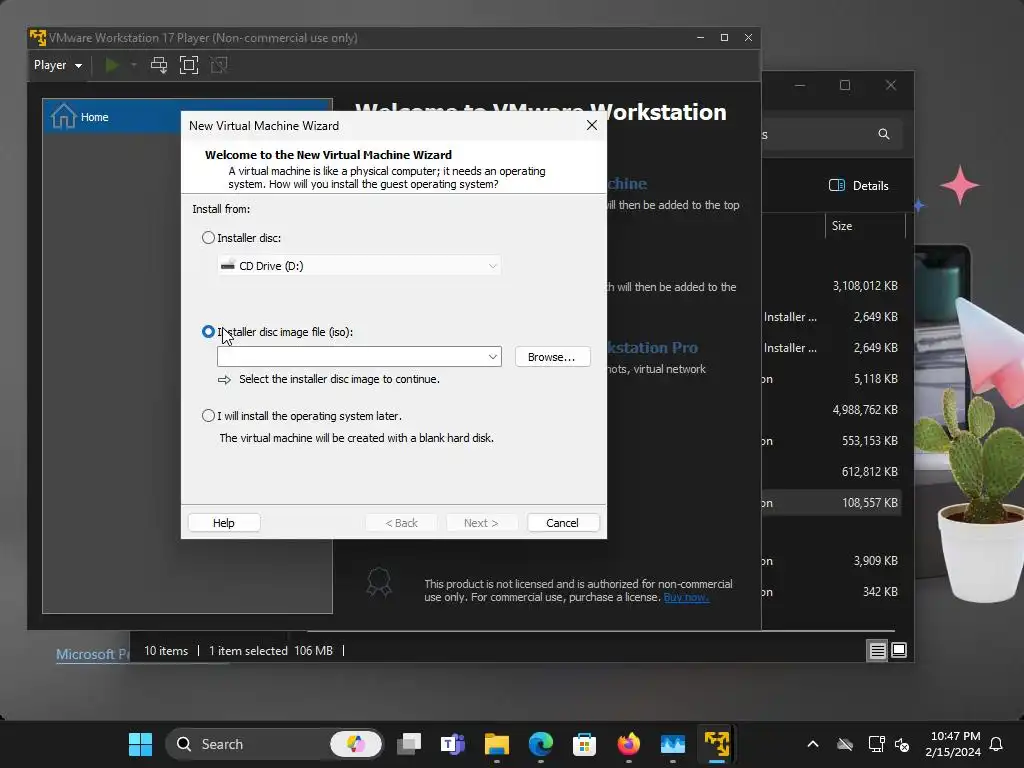Expand the power options arrow beside play
This screenshot has width=1024, height=768.
(134, 65)
